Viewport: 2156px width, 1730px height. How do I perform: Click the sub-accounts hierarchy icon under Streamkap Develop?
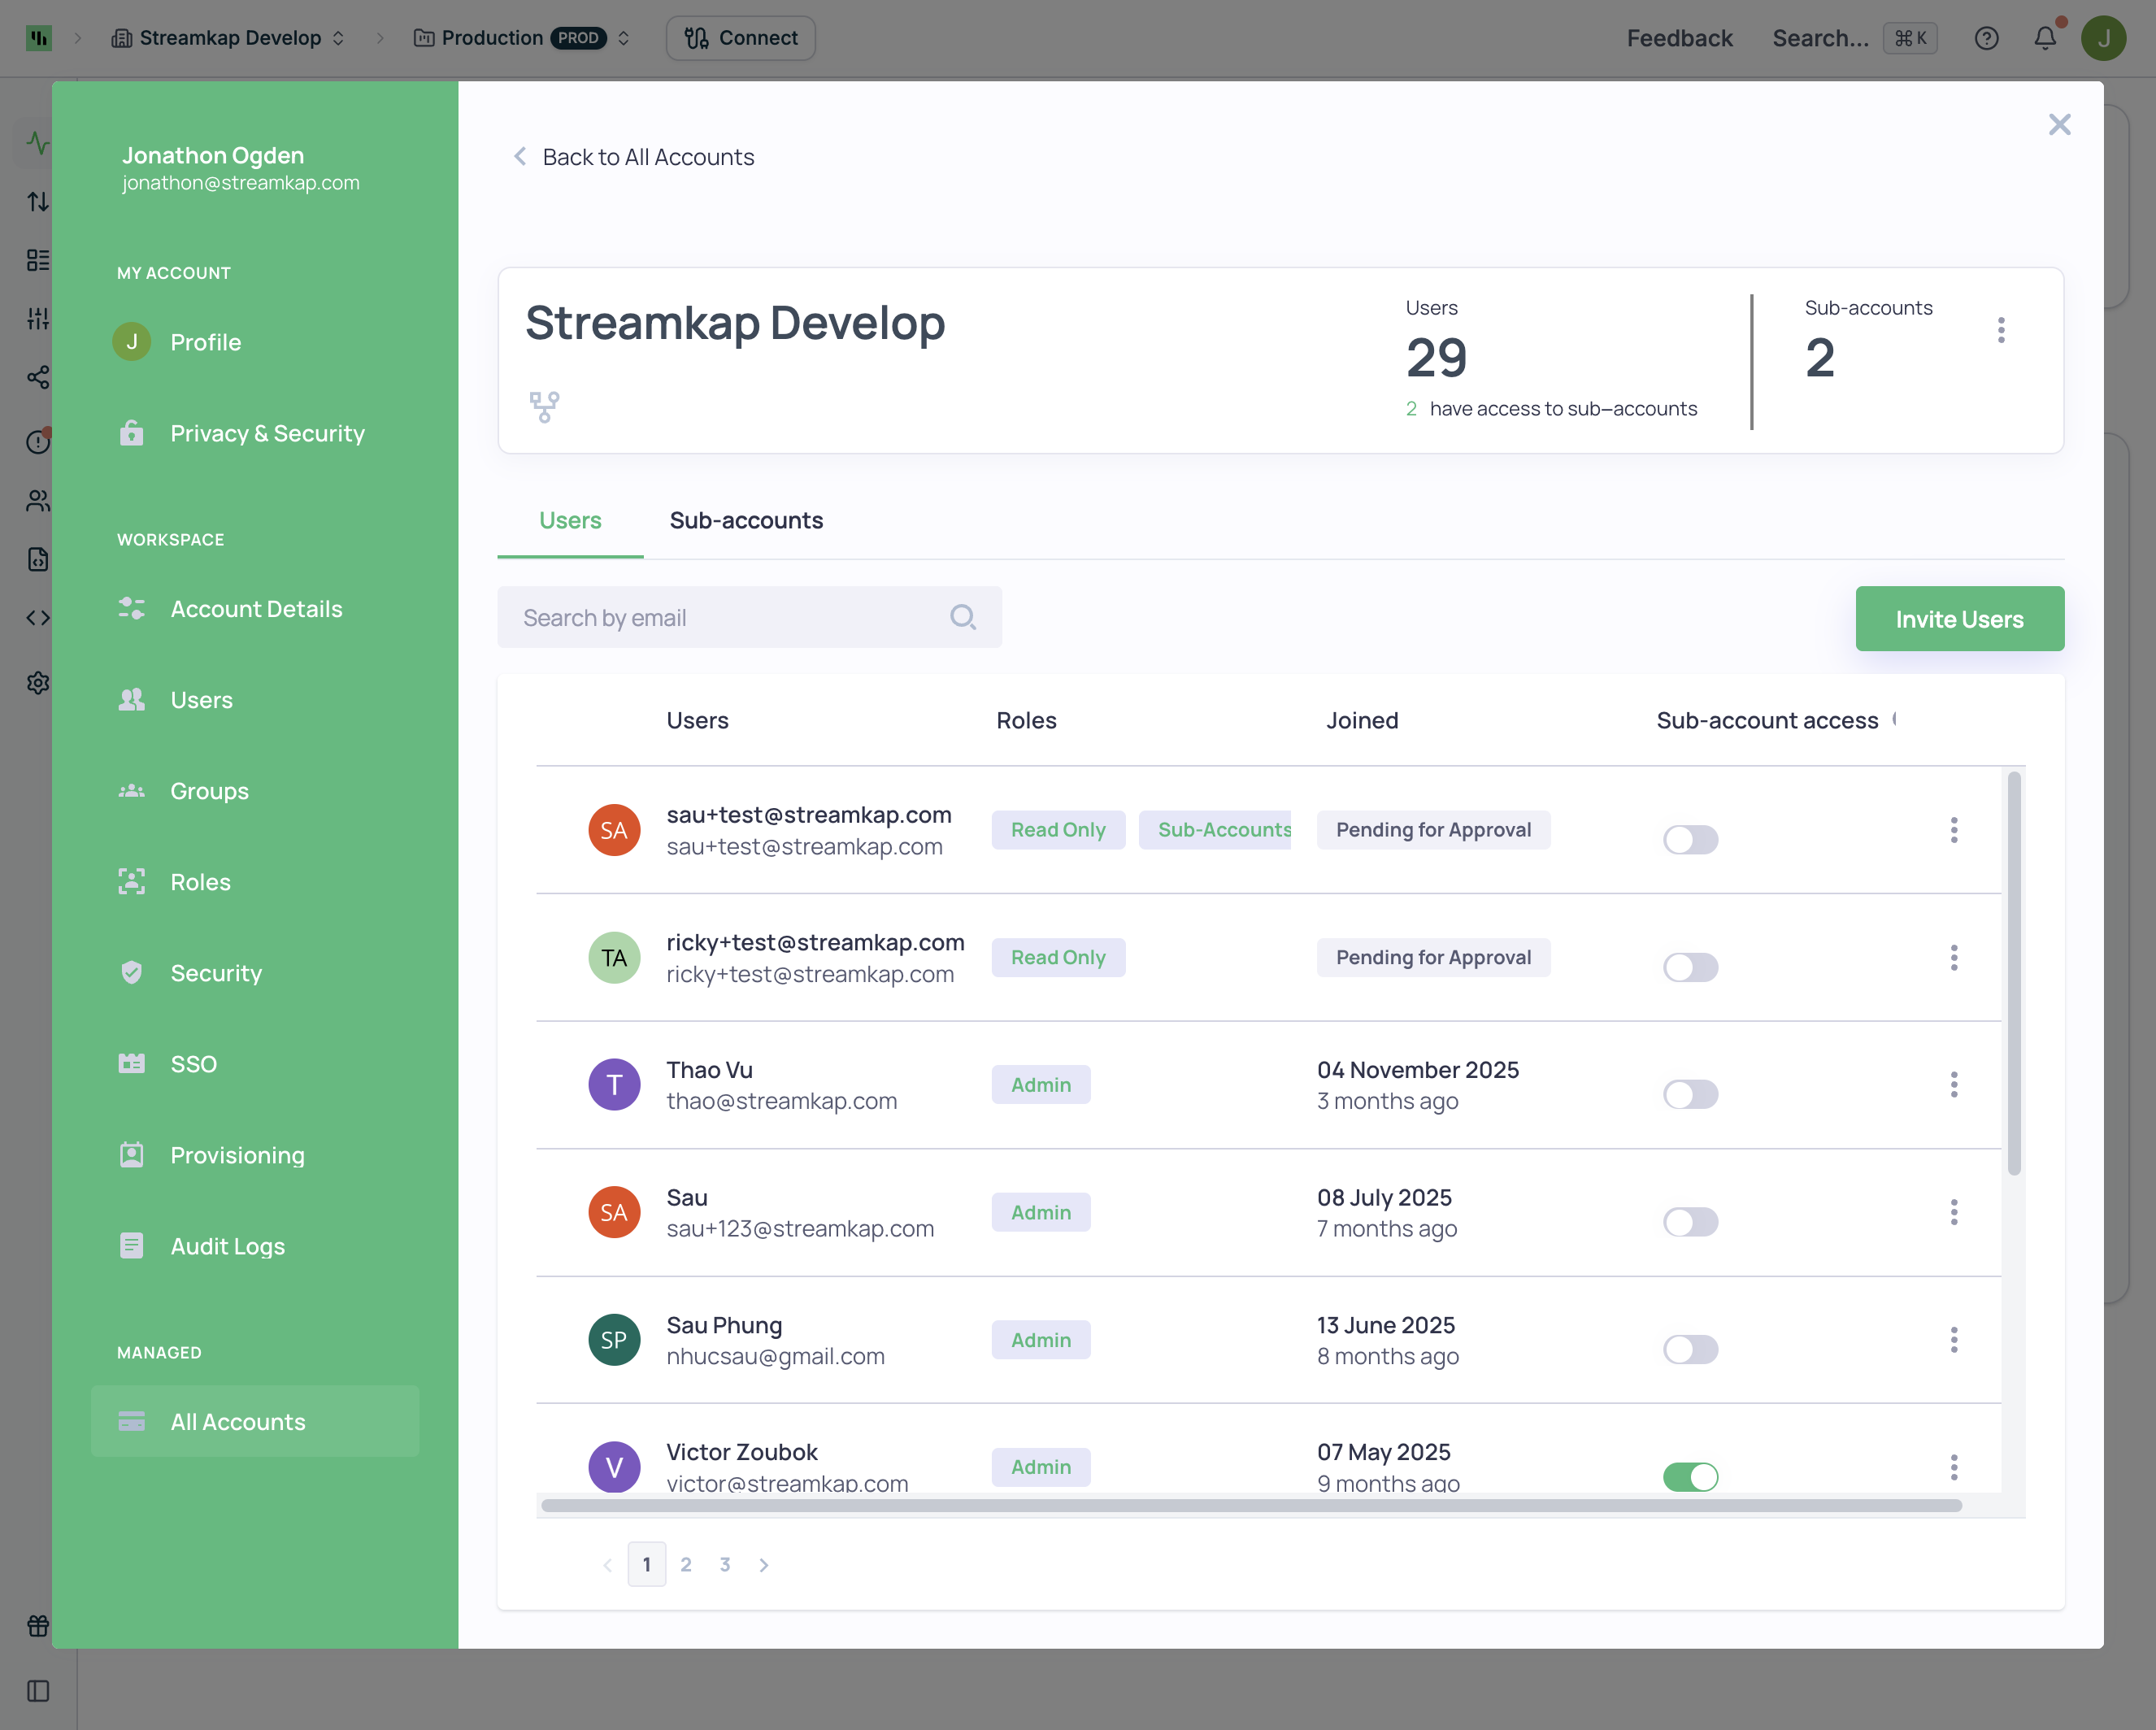pos(544,407)
